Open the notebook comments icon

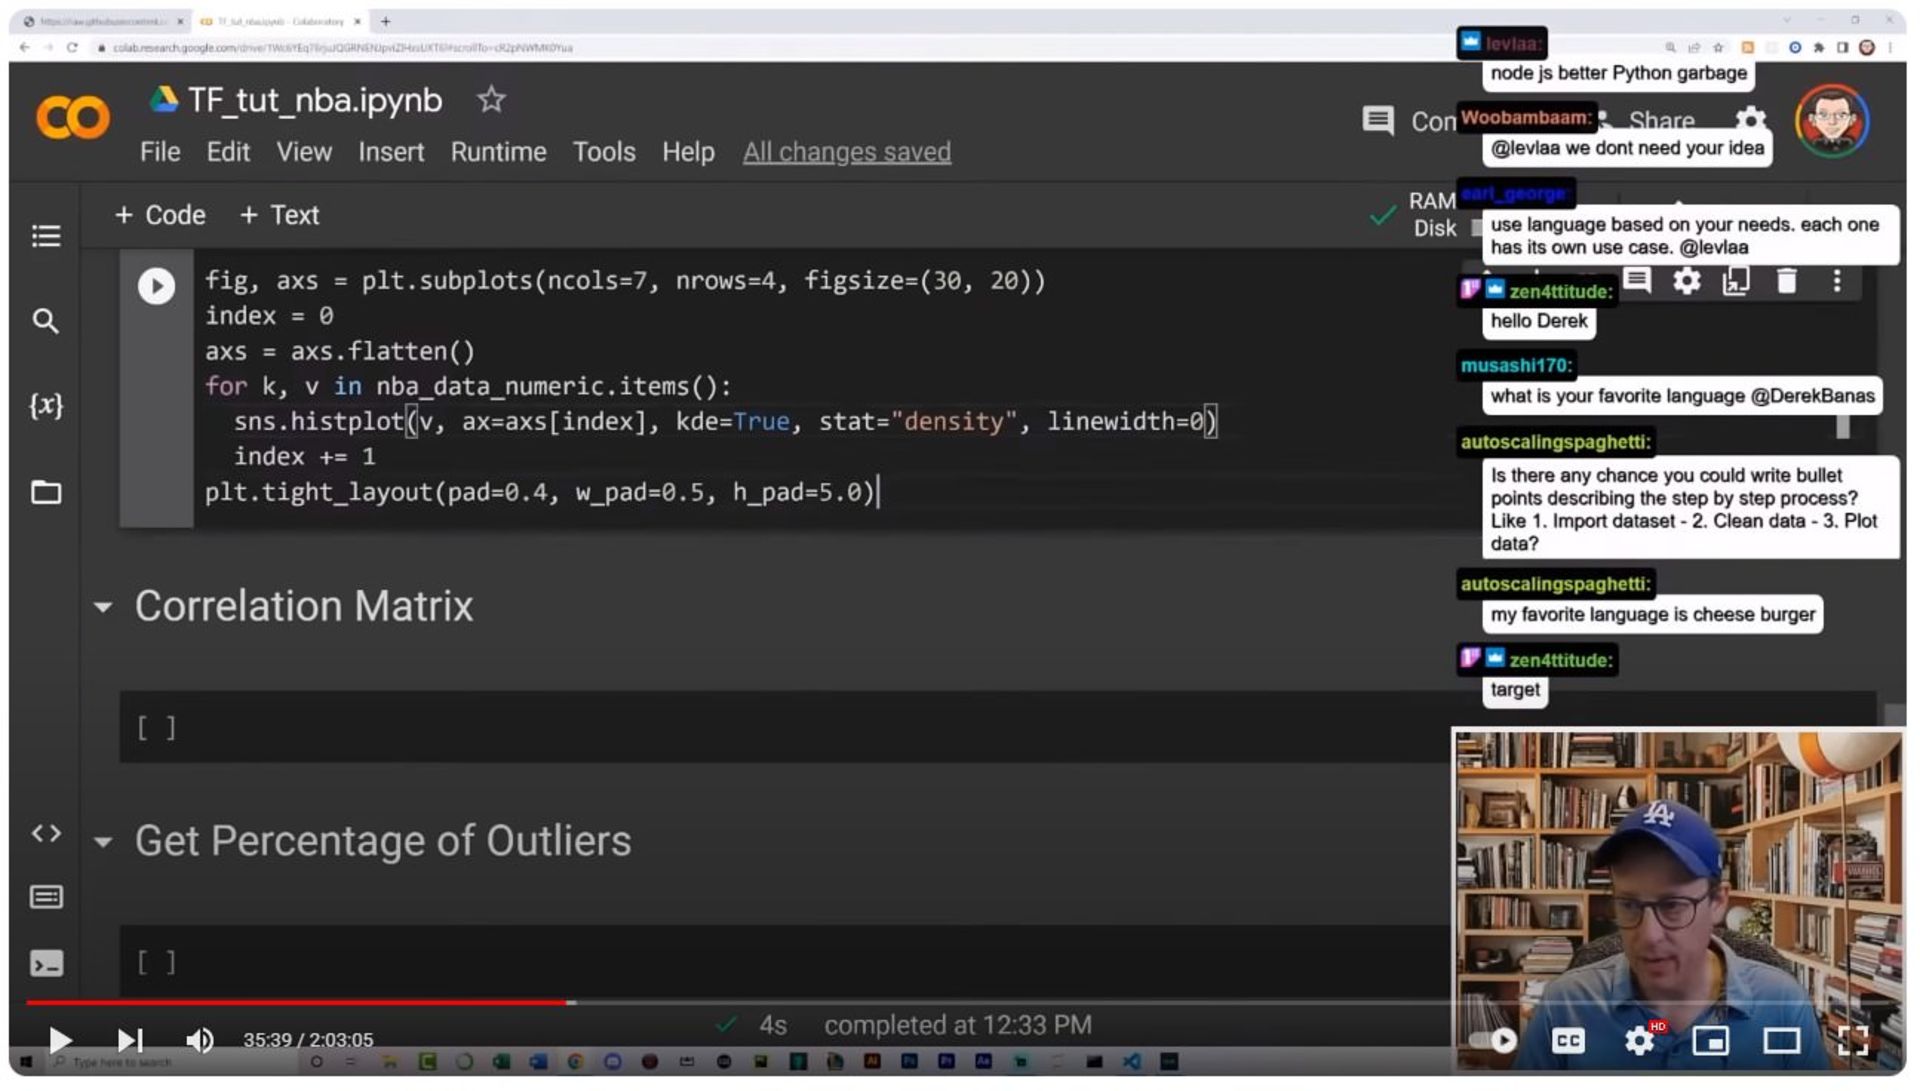[x=1378, y=121]
